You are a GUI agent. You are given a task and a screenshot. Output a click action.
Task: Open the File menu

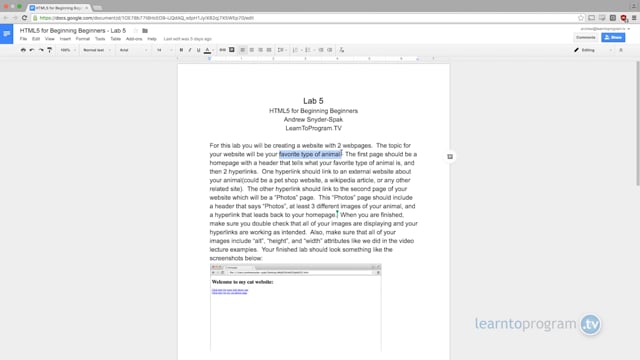23,39
